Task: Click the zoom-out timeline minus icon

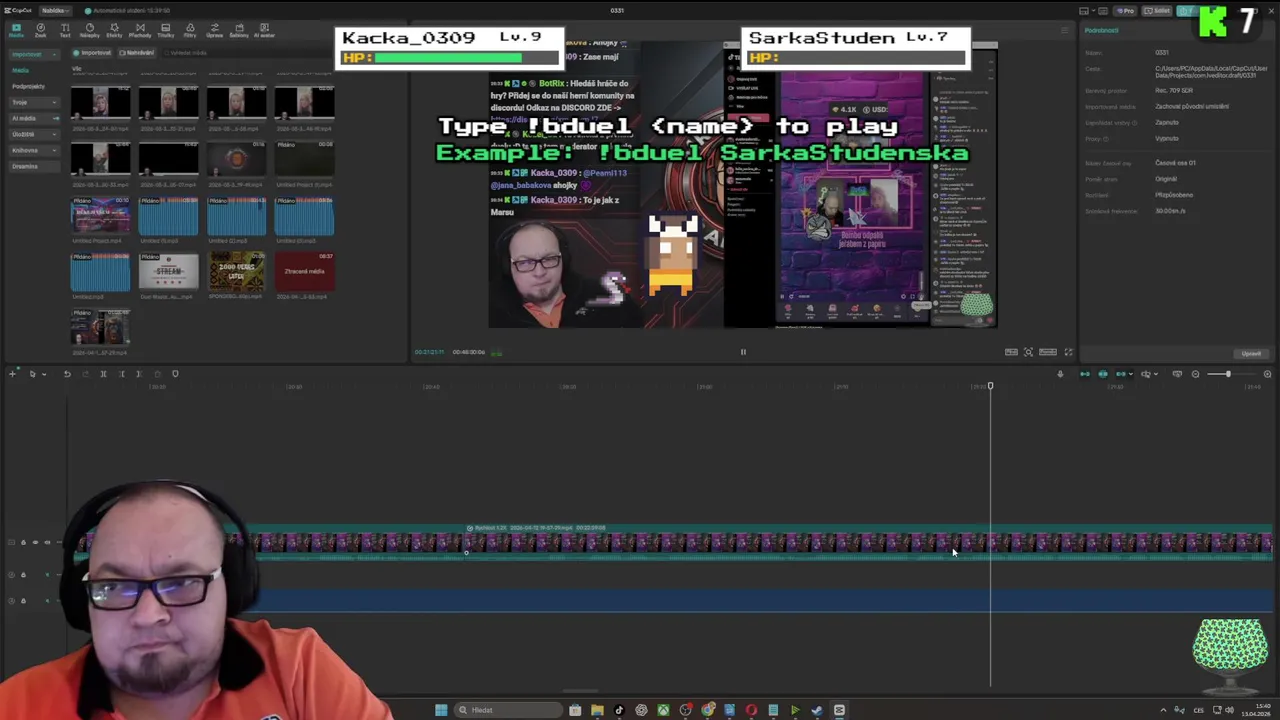Action: click(x=1195, y=374)
